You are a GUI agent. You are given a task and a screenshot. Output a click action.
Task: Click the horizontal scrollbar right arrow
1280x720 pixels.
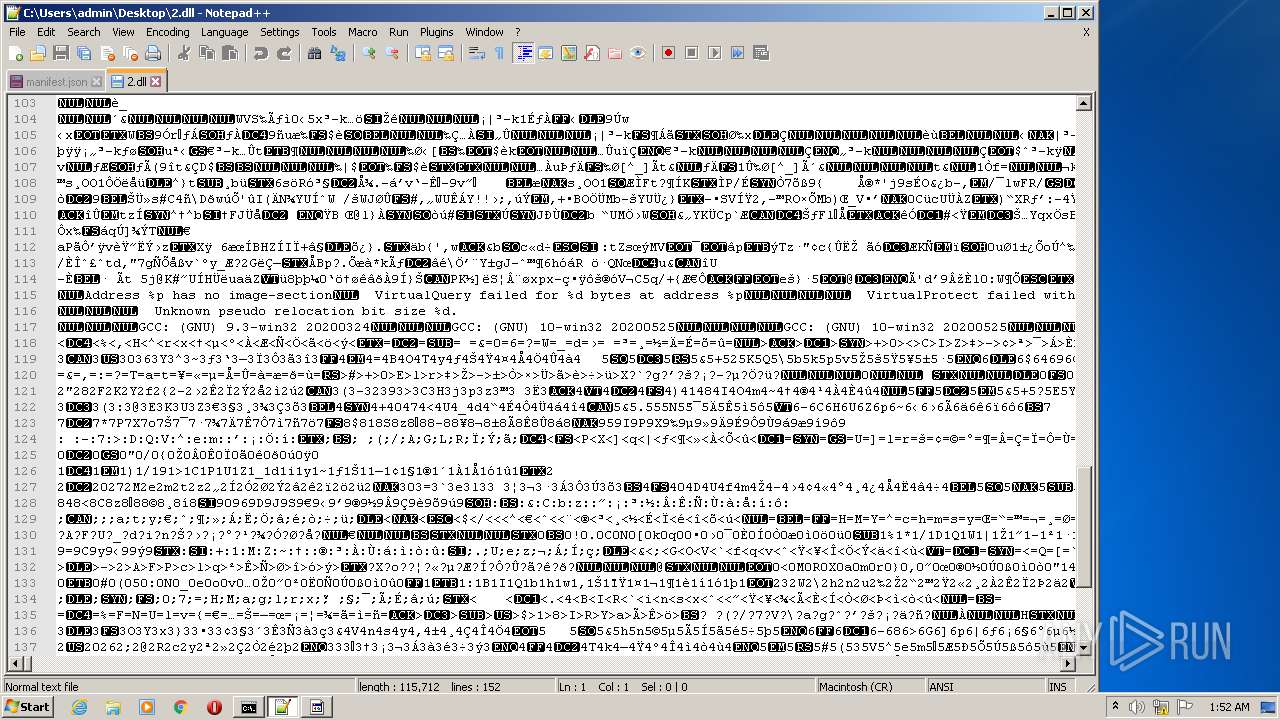point(1067,665)
